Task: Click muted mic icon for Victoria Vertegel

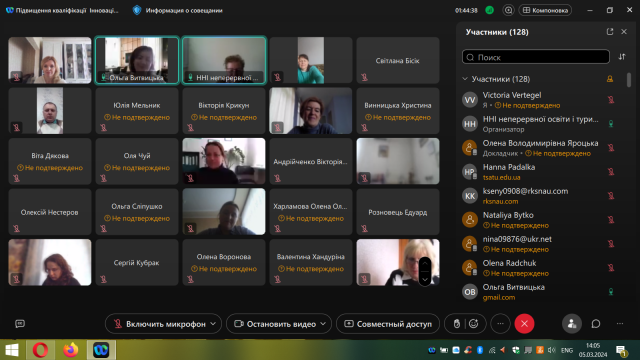Action: 611,100
